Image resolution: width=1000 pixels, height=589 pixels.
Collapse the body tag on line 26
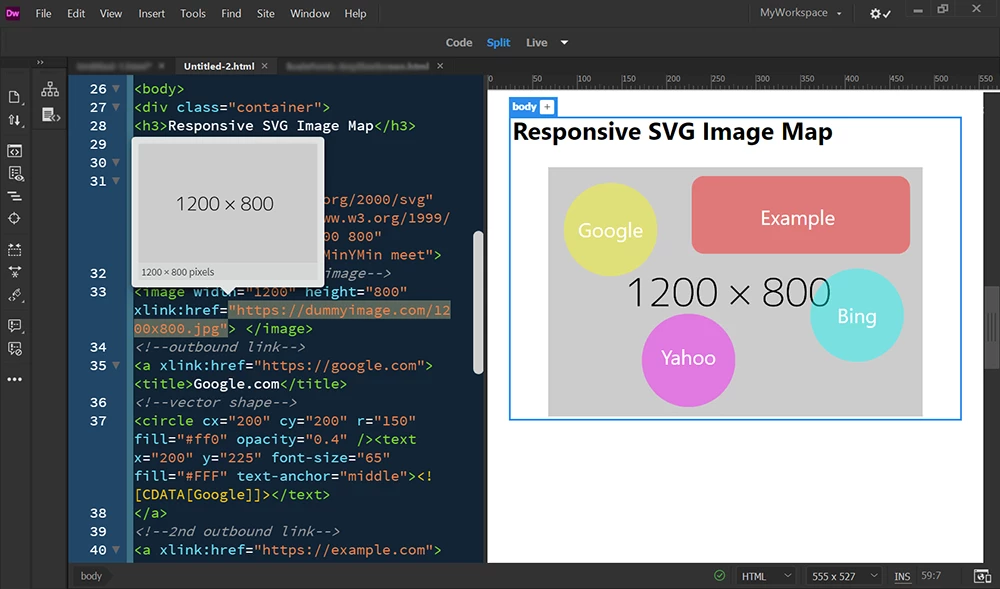click(116, 89)
